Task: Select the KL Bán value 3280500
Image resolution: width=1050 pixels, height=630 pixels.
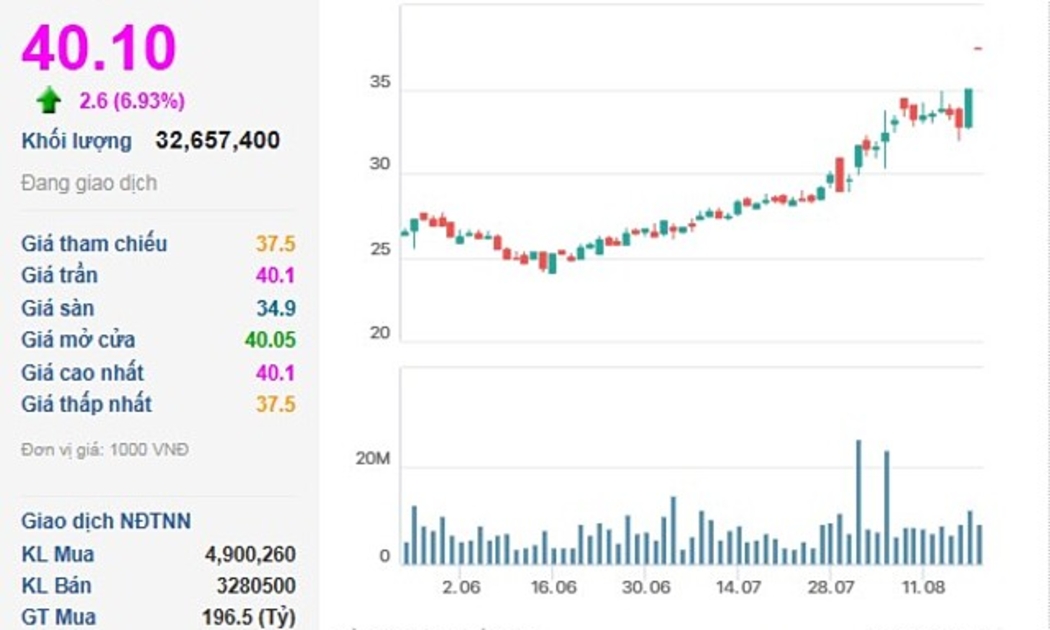Action: (256, 586)
